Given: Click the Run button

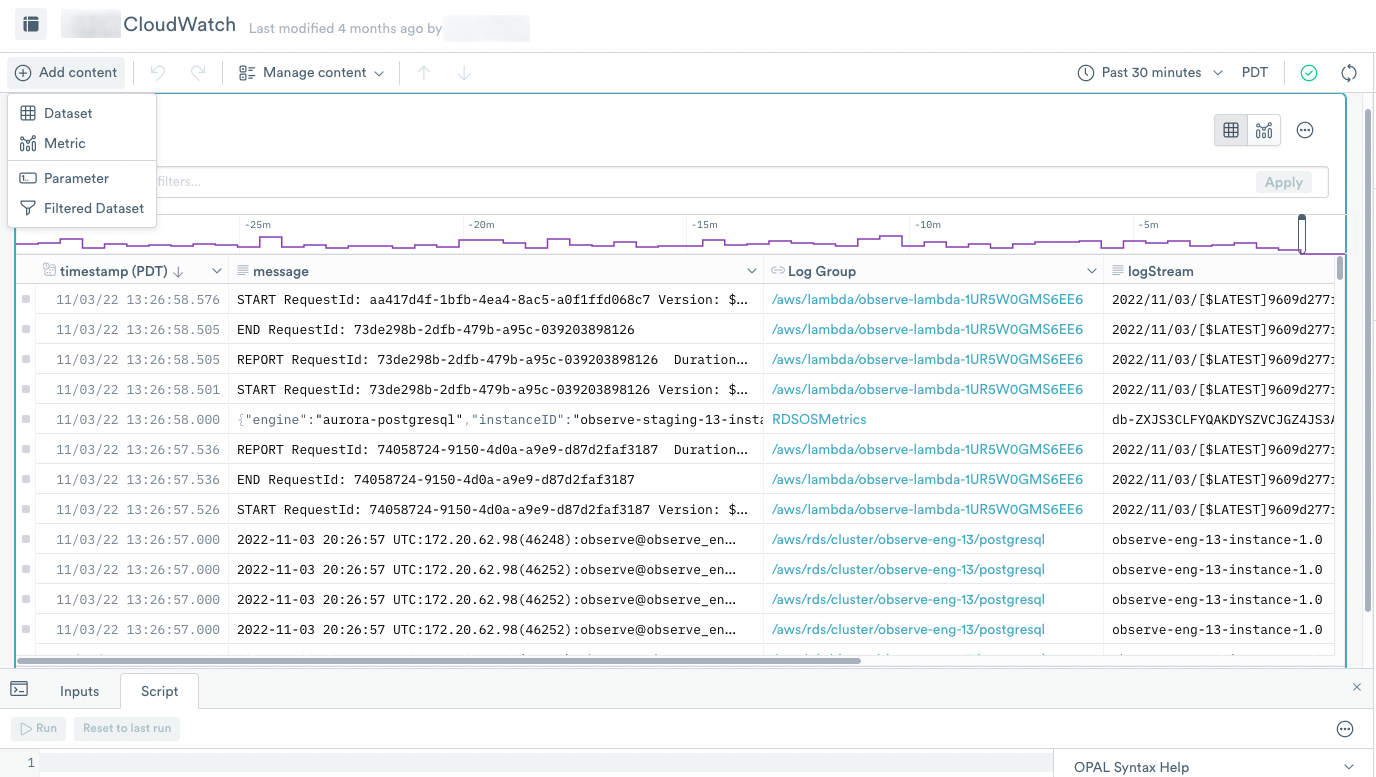Looking at the screenshot, I should click(39, 728).
